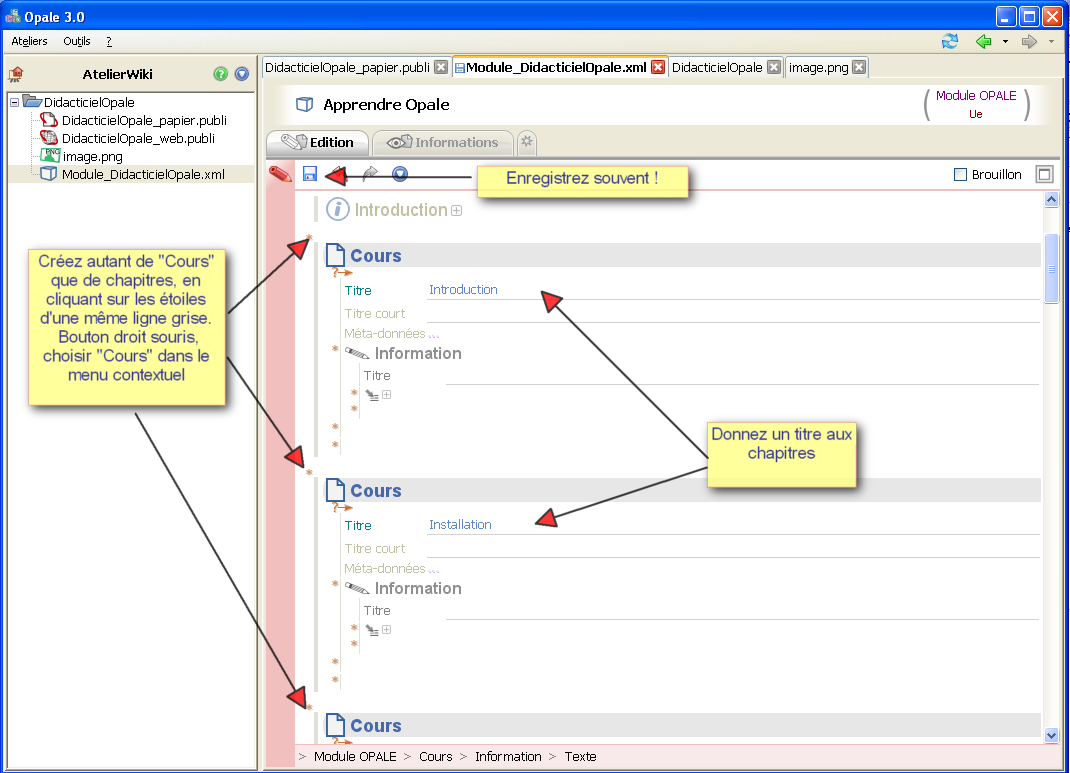This screenshot has height=773, width=1070.
Task: Open the back arrow history dropdown
Action: [1005, 42]
